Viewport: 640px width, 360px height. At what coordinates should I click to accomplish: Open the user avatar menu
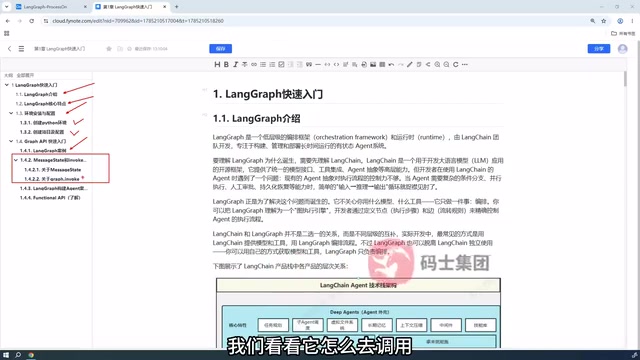click(622, 49)
